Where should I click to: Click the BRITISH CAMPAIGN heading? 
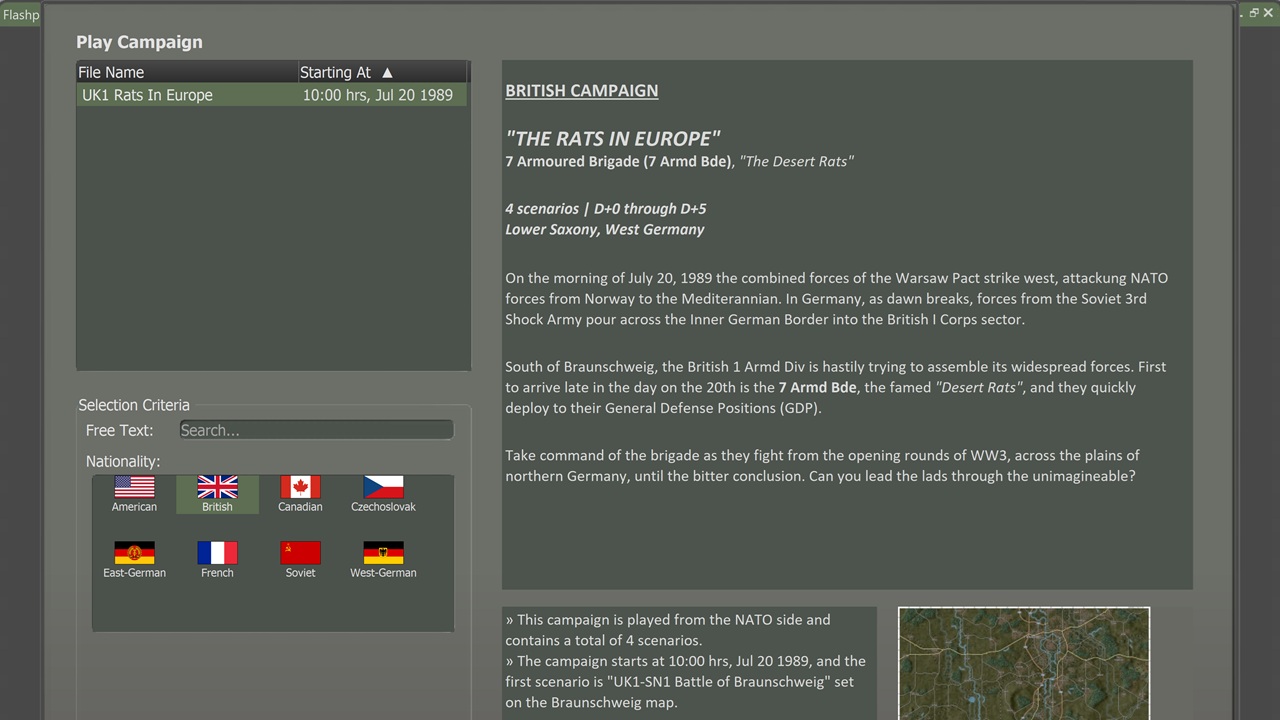tap(581, 90)
